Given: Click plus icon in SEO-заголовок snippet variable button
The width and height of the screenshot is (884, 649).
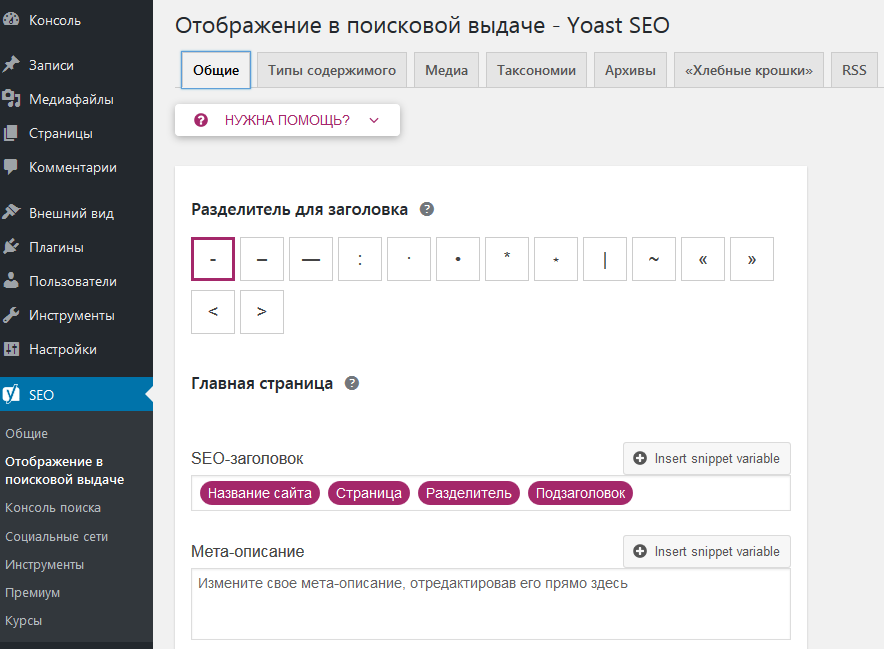Looking at the screenshot, I should [640, 458].
